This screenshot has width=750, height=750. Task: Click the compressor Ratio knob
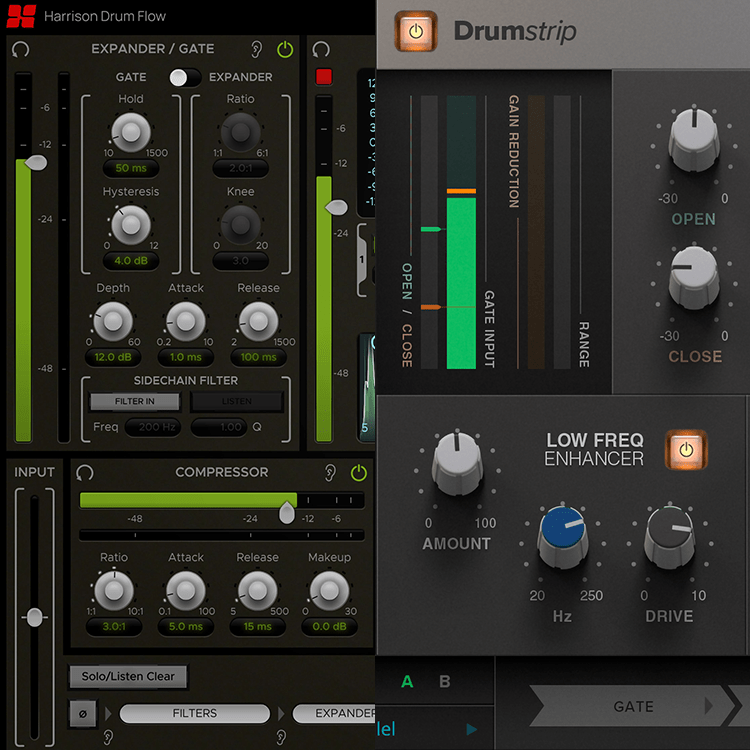click(x=114, y=590)
